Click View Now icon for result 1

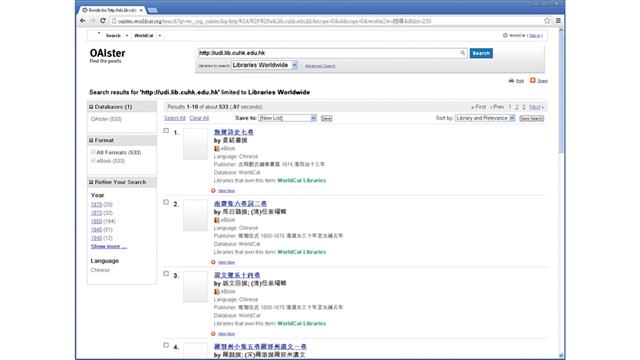213,191
